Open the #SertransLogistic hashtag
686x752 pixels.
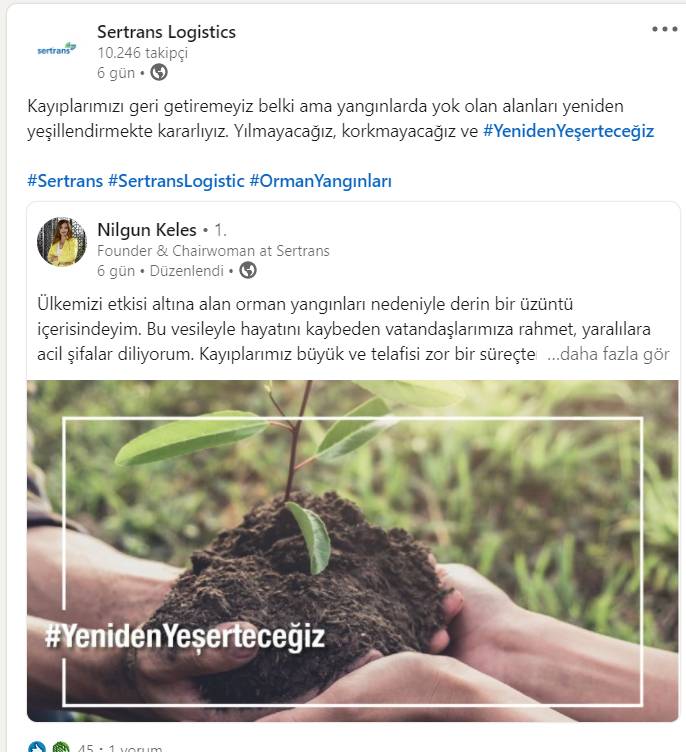[177, 181]
